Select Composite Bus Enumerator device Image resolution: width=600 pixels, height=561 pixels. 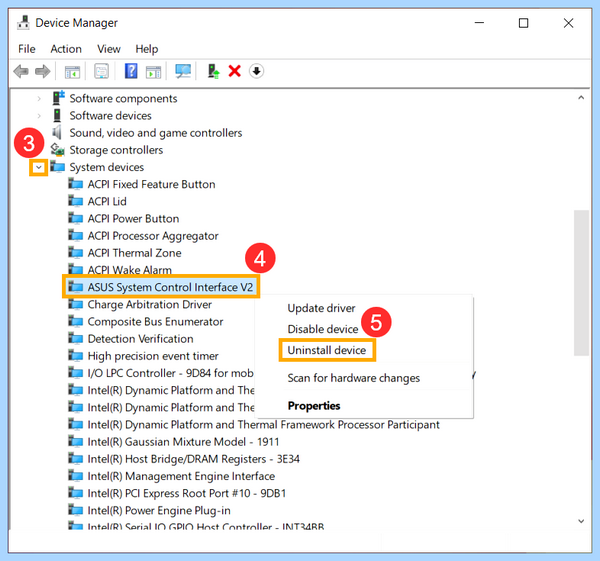(x=155, y=321)
